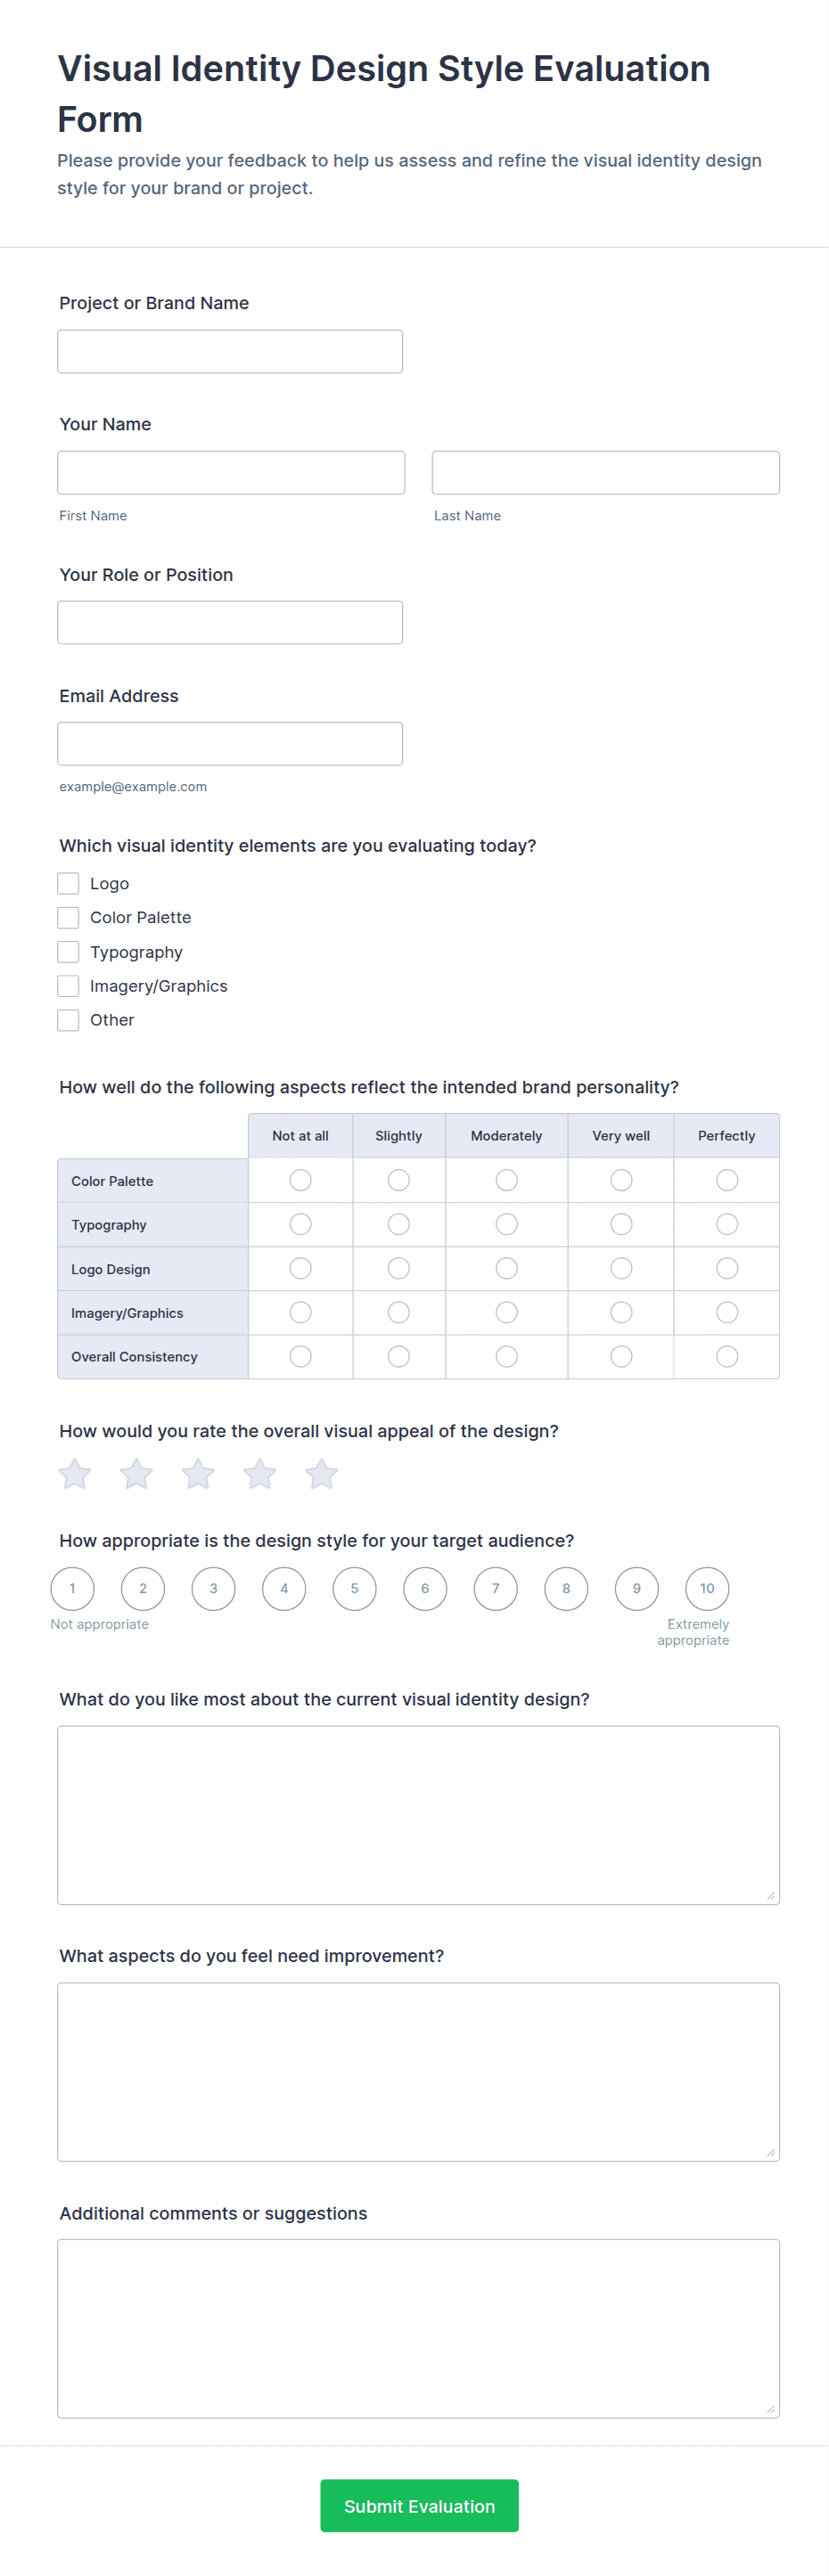Image resolution: width=829 pixels, height=2576 pixels.
Task: Select the fifth star for visual appeal
Action: pos(321,1474)
